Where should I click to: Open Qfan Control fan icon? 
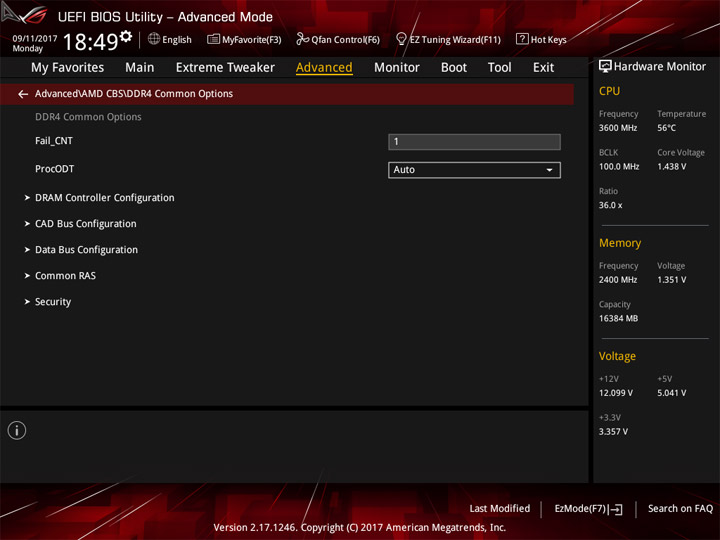[x=302, y=39]
